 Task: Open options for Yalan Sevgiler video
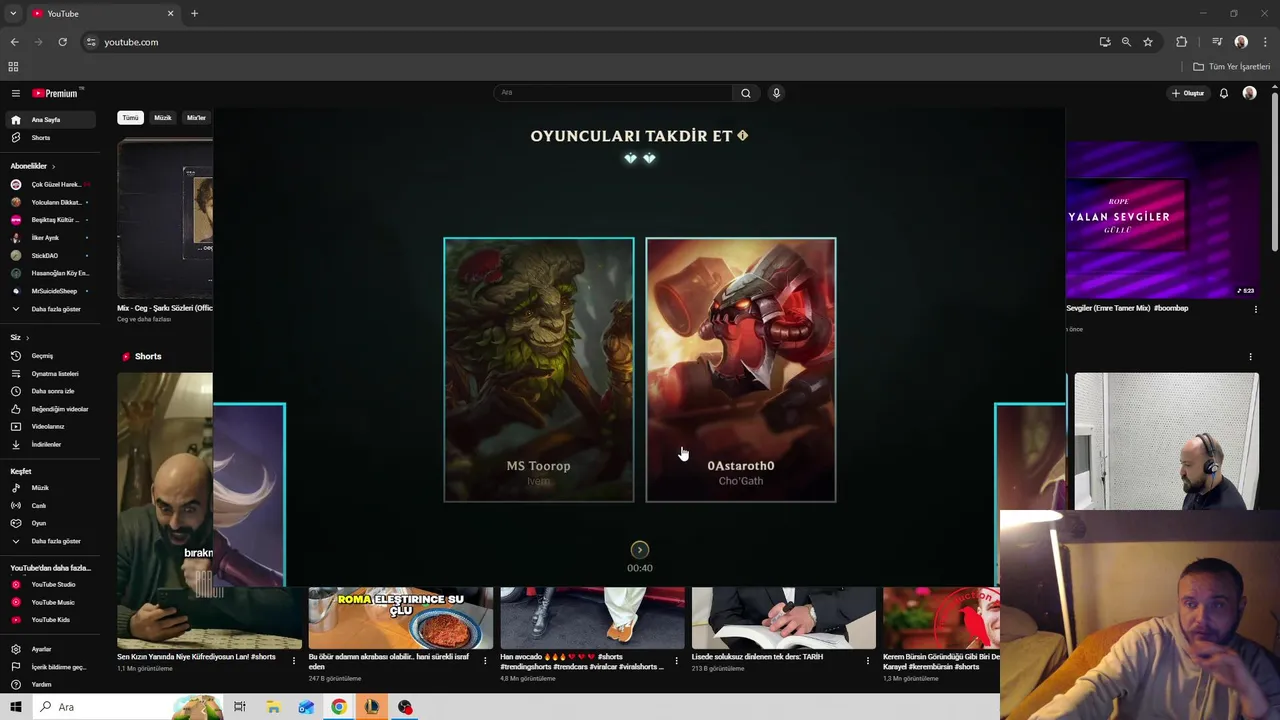(1256, 310)
